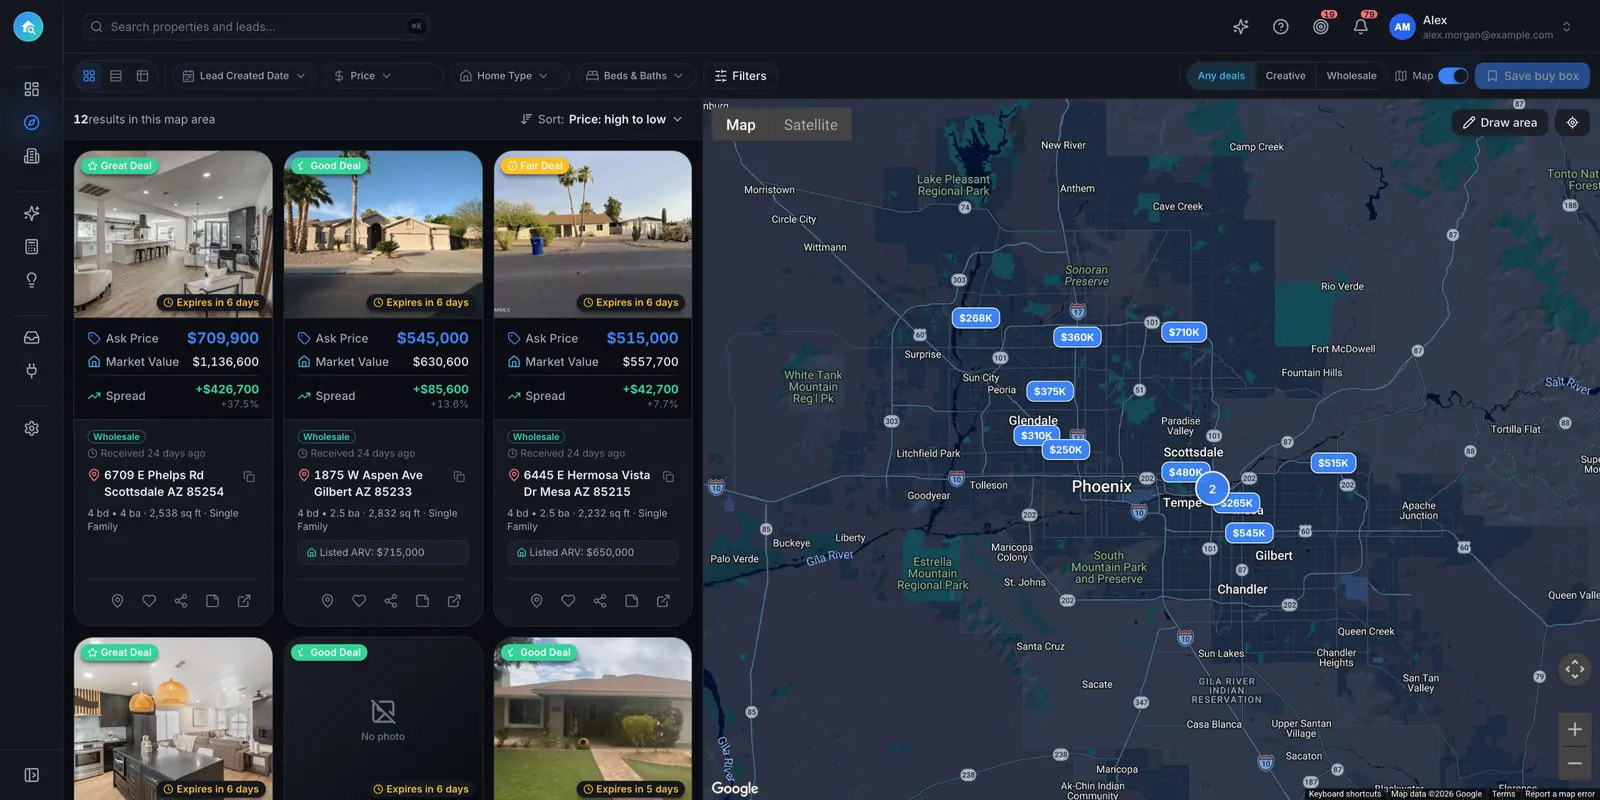Click the $710K map price marker
Screen dimensions: 1600x800
pyautogui.click(x=1183, y=332)
